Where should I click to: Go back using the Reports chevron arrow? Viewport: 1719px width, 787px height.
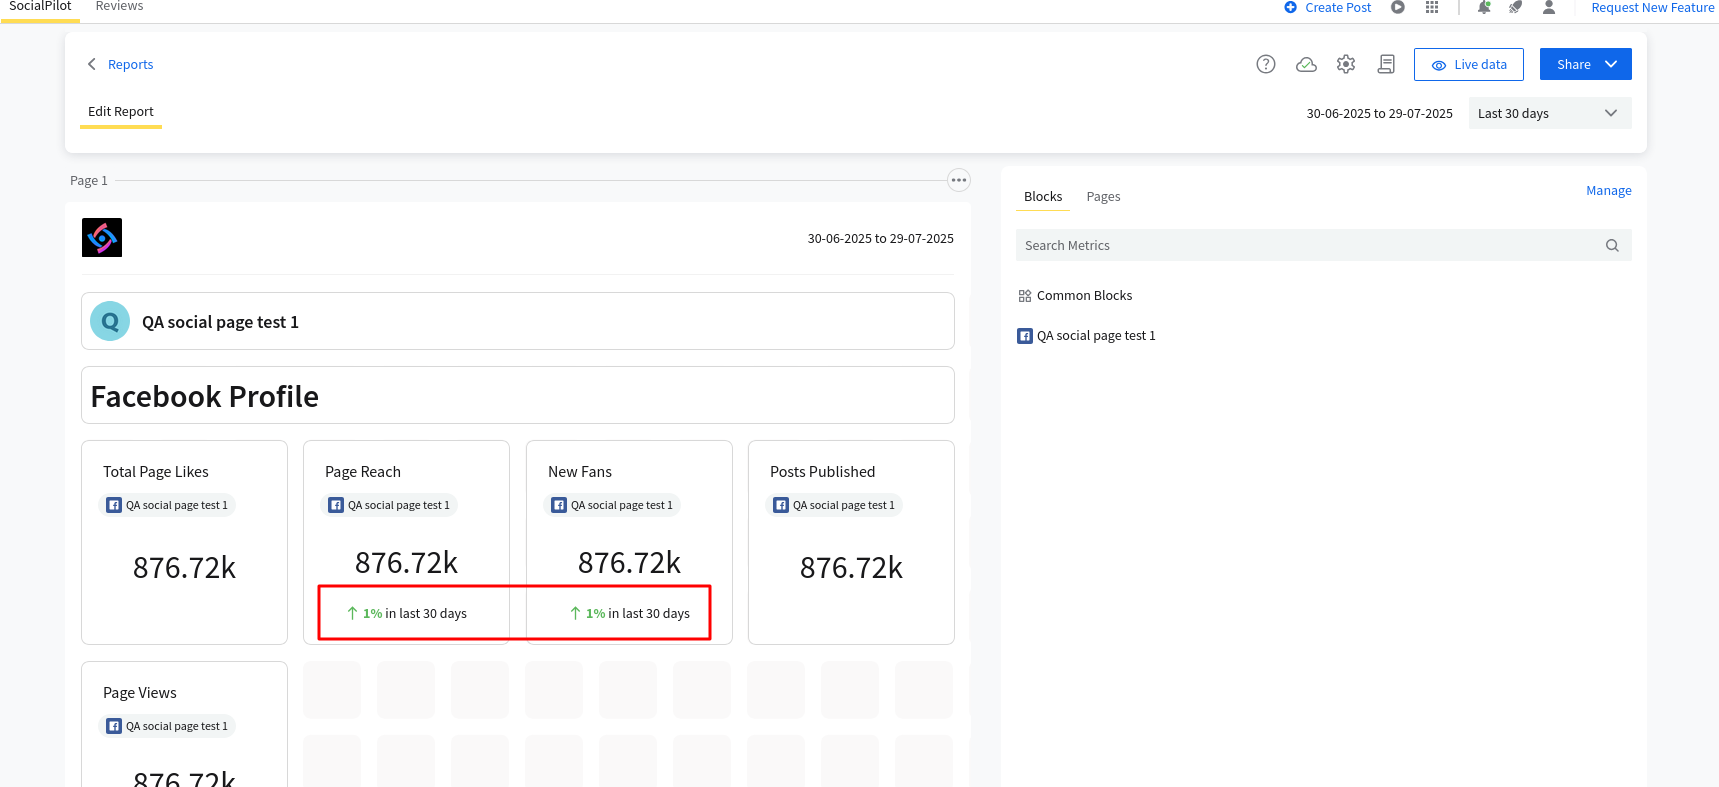(x=92, y=64)
